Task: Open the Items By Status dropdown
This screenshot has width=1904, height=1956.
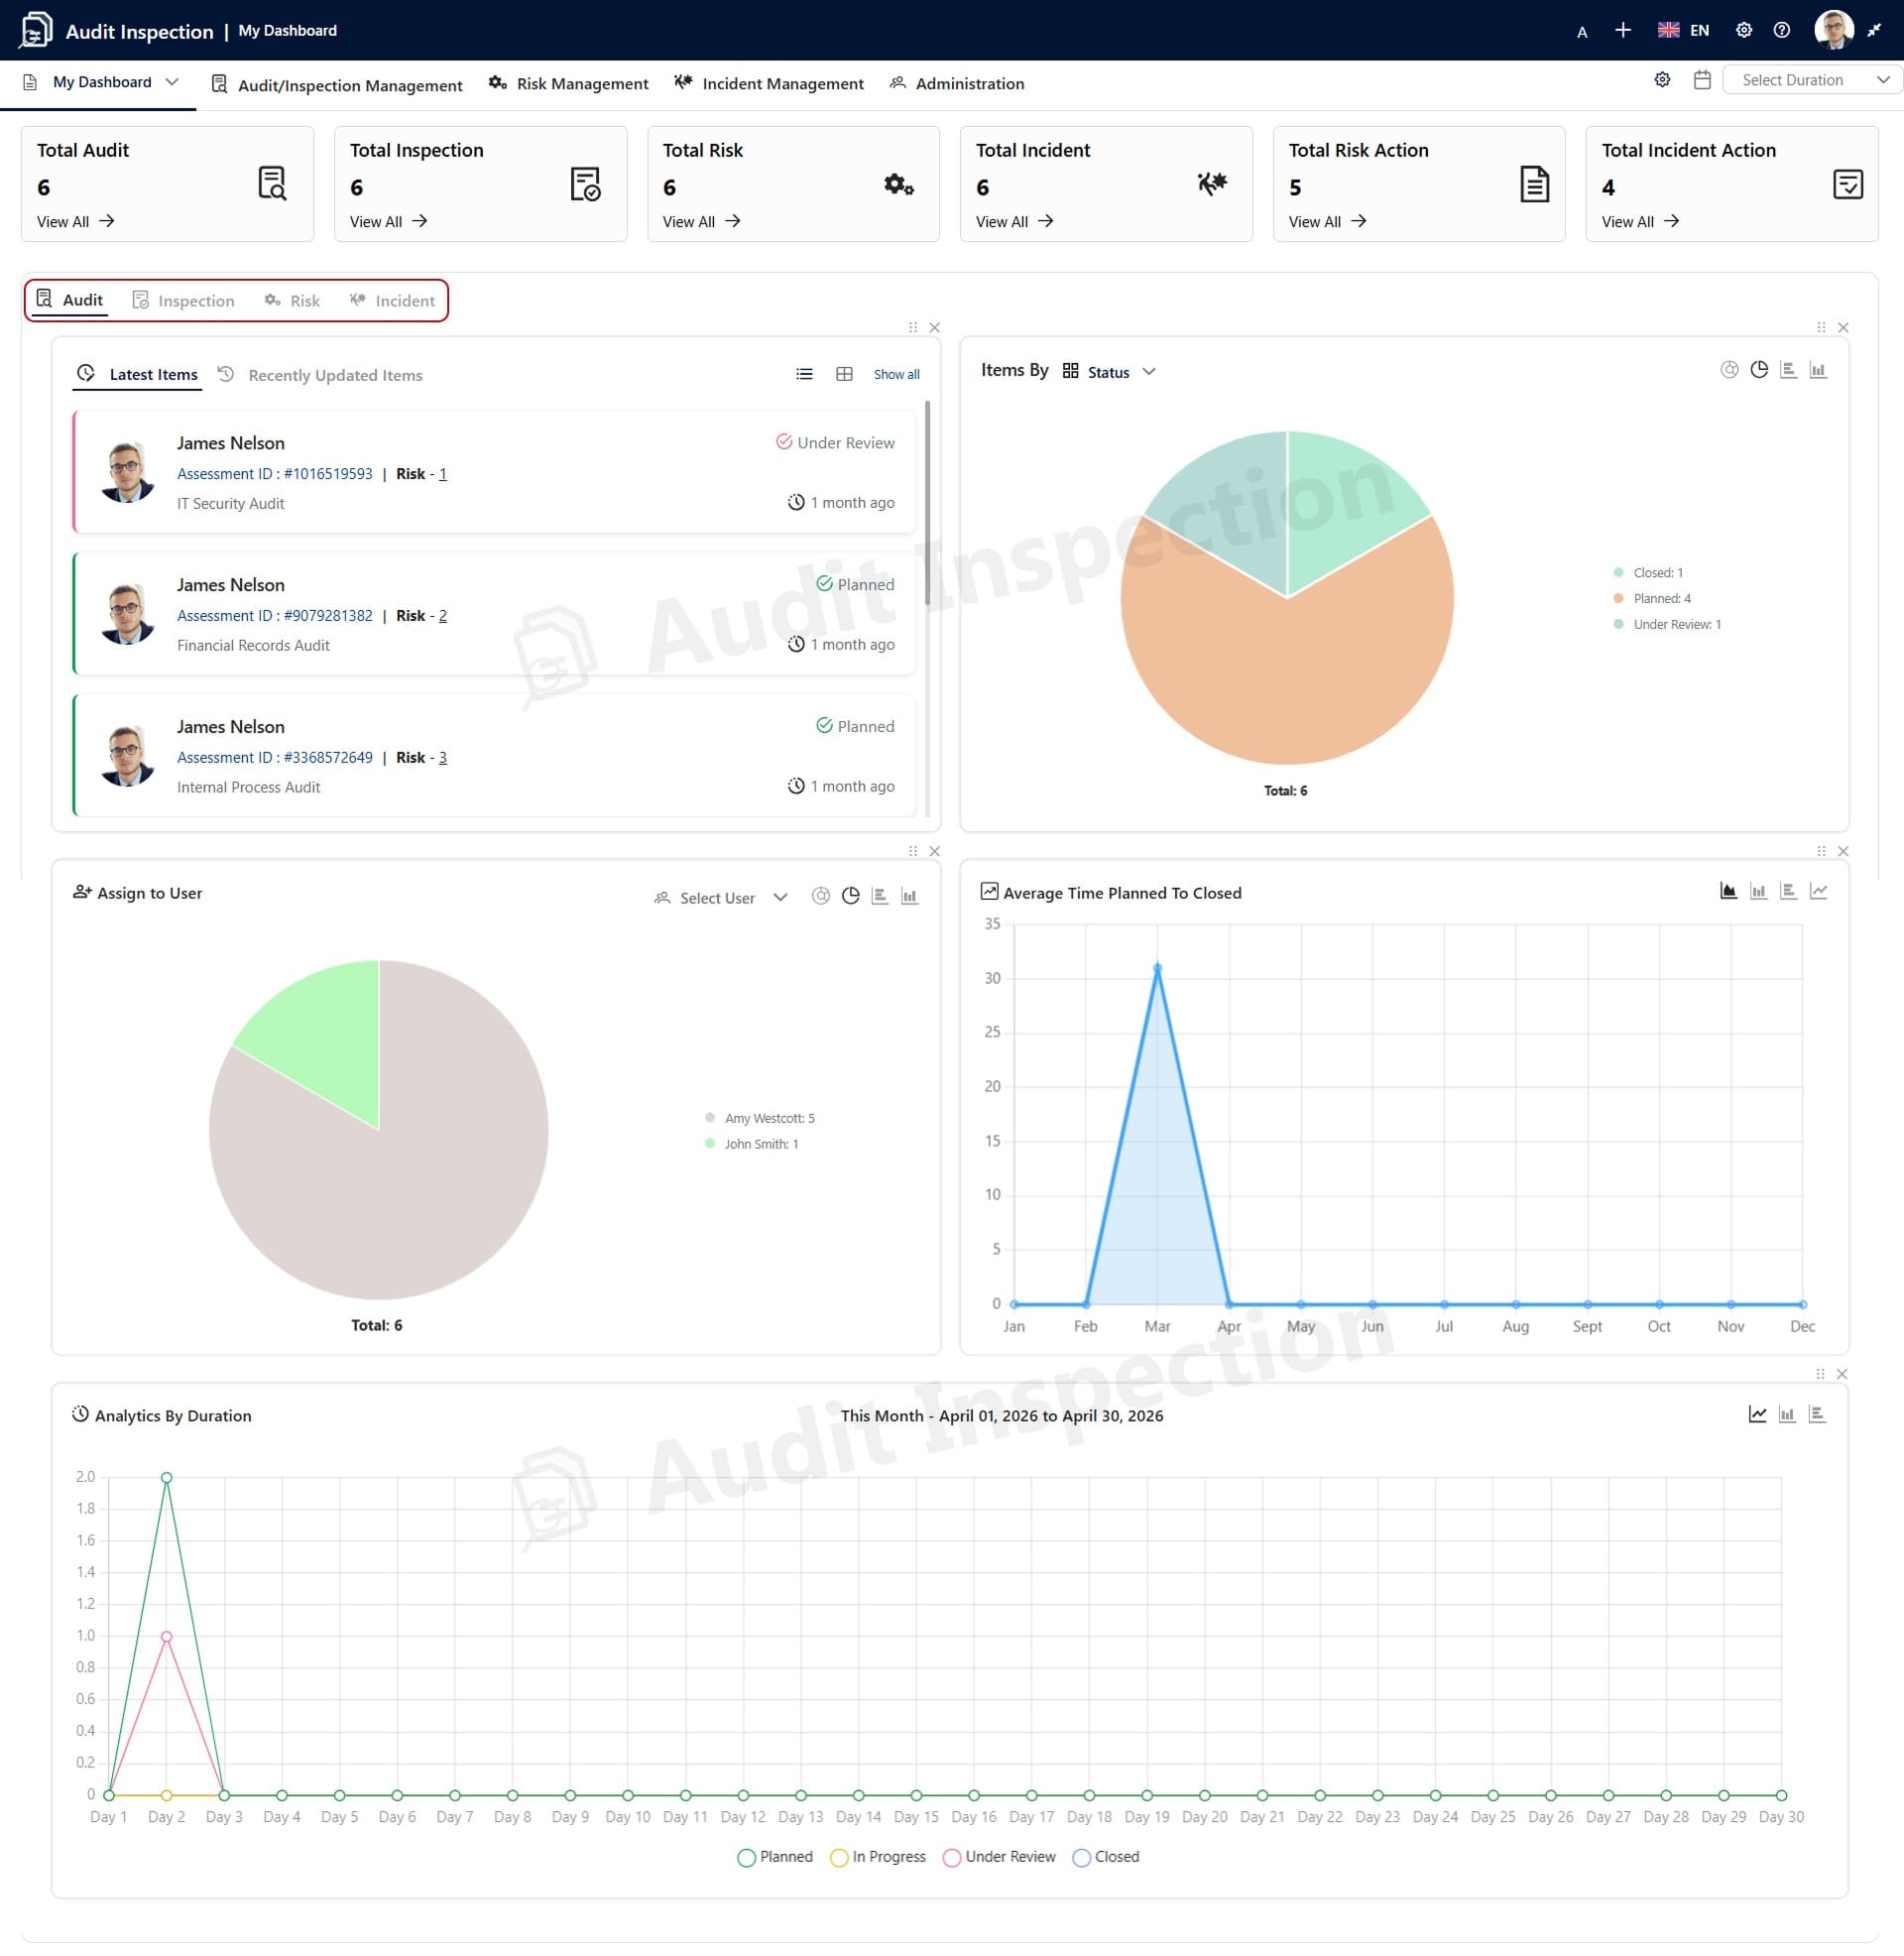Action: (1109, 372)
